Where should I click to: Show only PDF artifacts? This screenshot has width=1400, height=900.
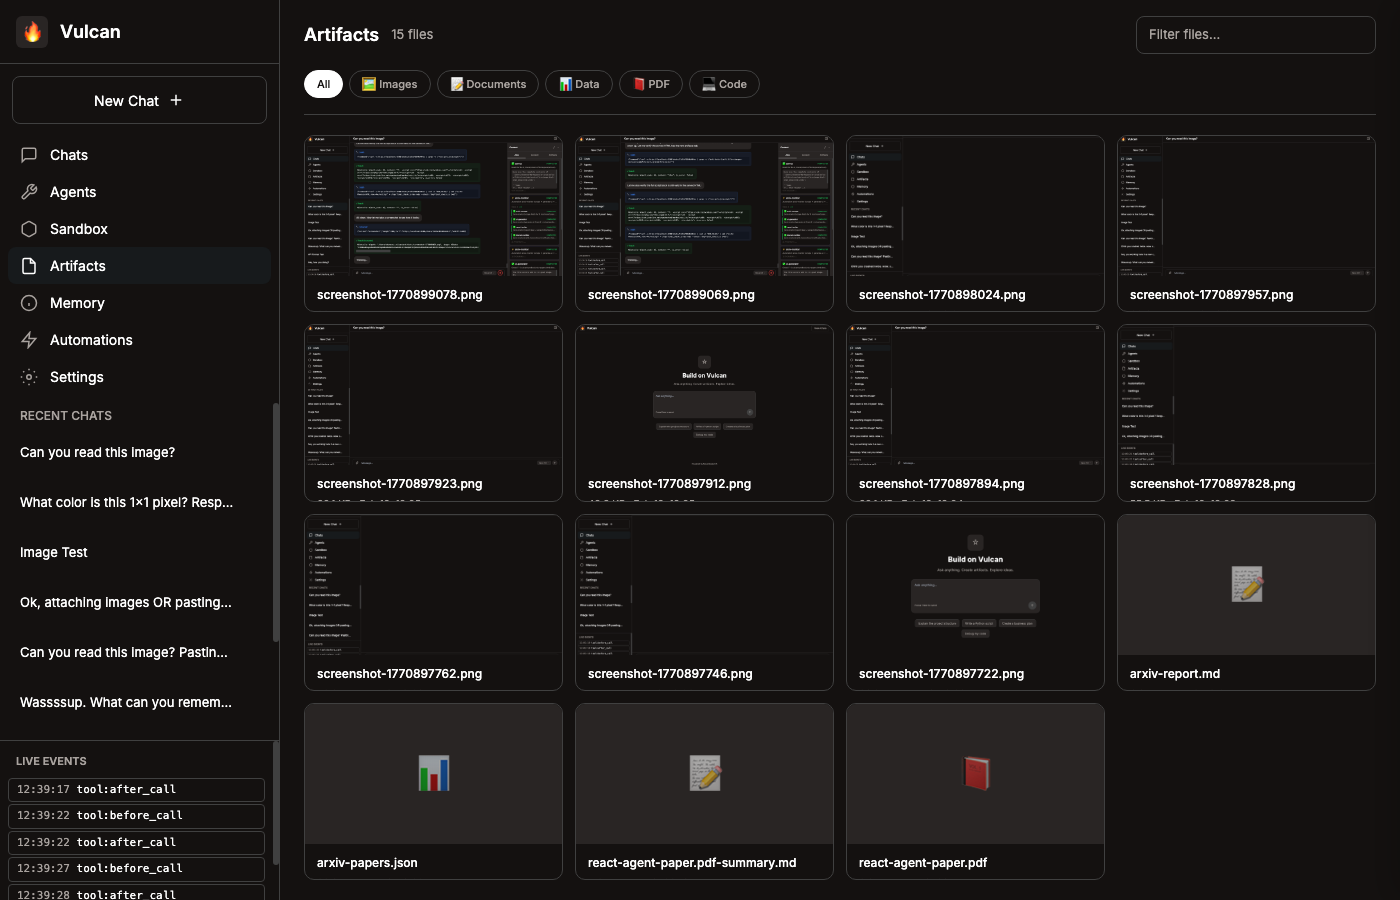click(x=650, y=84)
